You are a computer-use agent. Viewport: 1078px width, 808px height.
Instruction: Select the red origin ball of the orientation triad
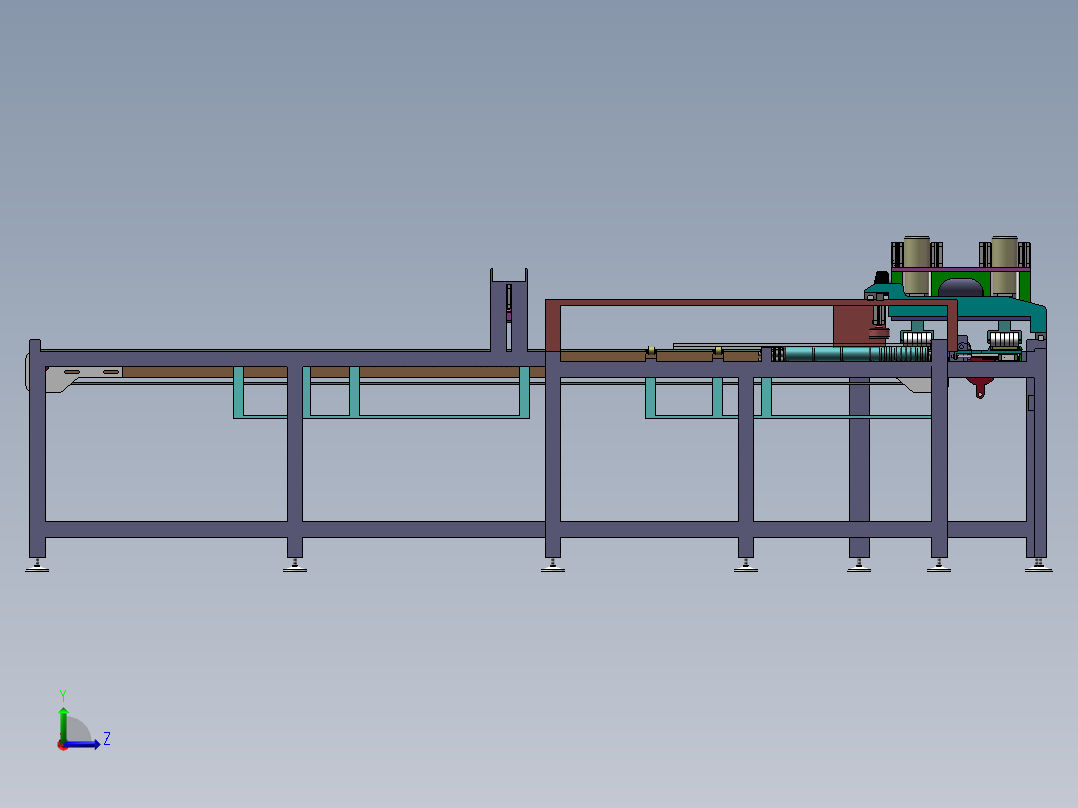(x=63, y=745)
